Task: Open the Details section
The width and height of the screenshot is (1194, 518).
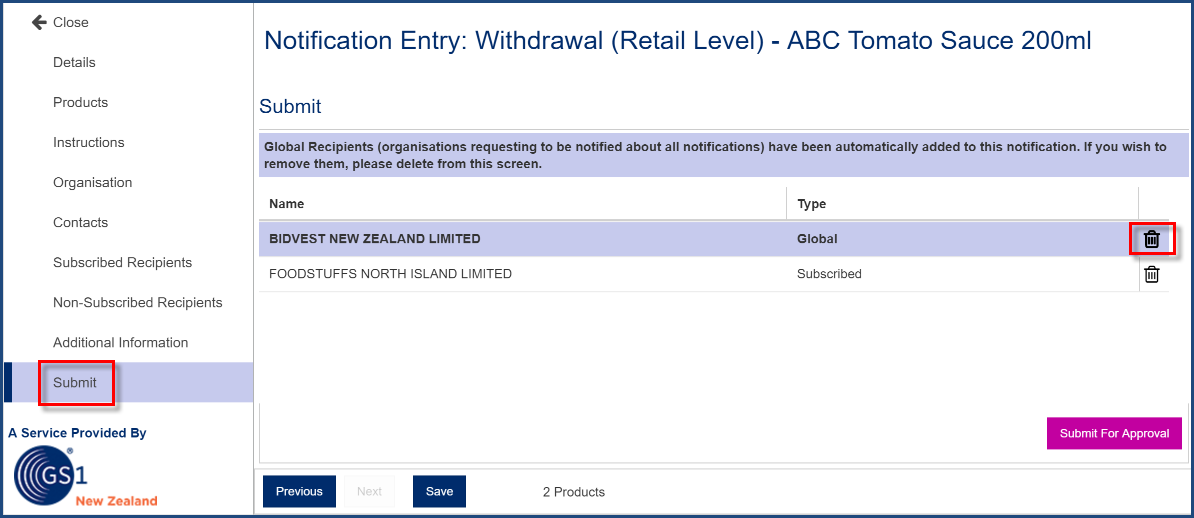Action: point(74,62)
